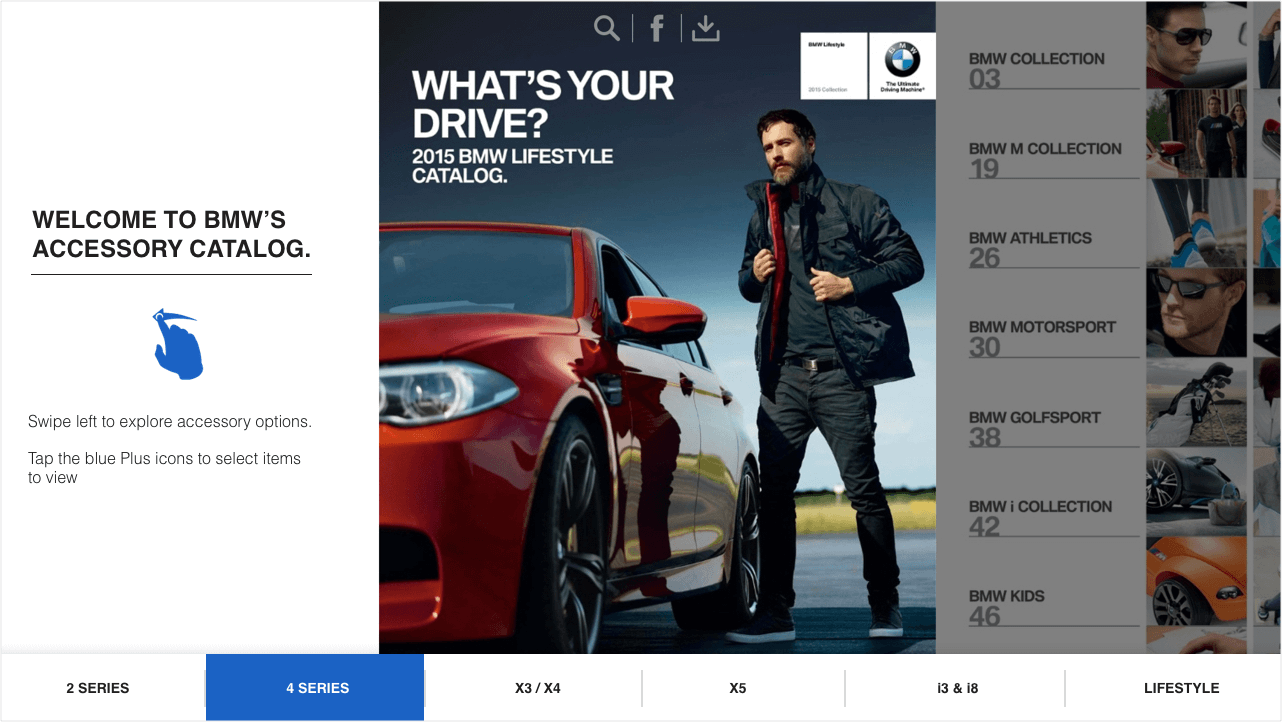Open BMW COLLECTION page 03

(x=1054, y=69)
